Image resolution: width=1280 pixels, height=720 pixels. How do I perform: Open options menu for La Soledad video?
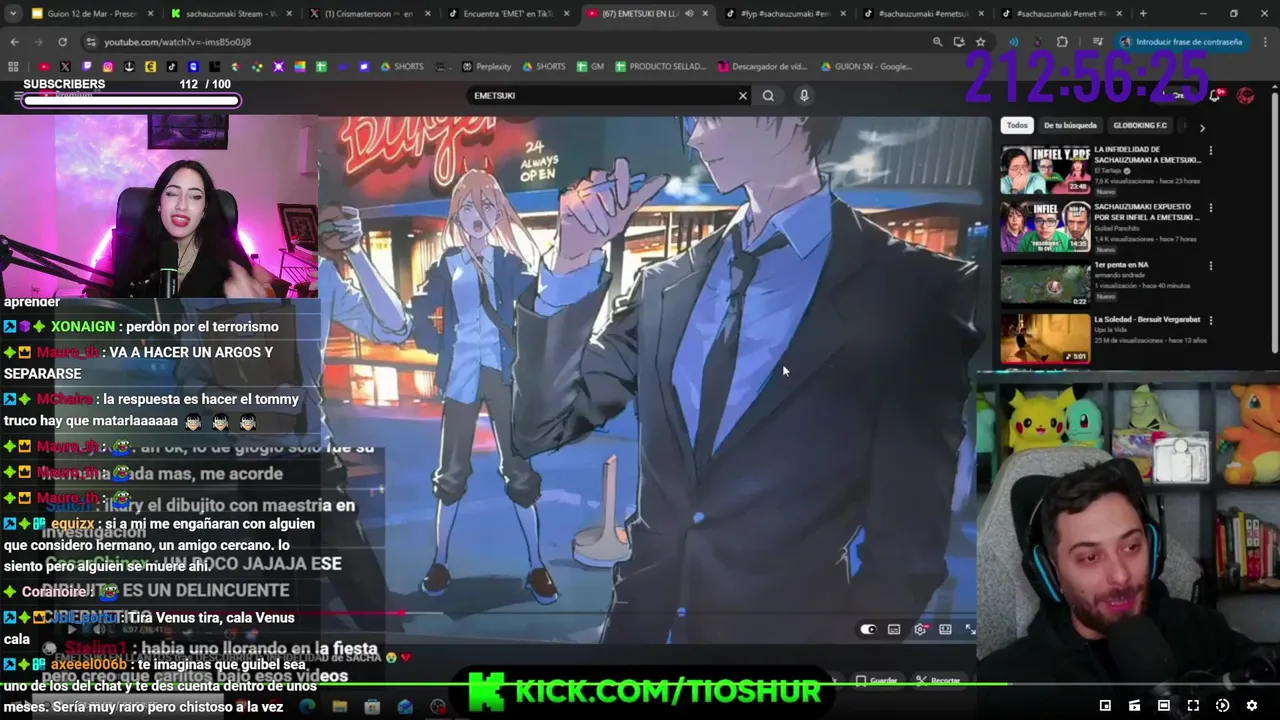tap(1210, 321)
